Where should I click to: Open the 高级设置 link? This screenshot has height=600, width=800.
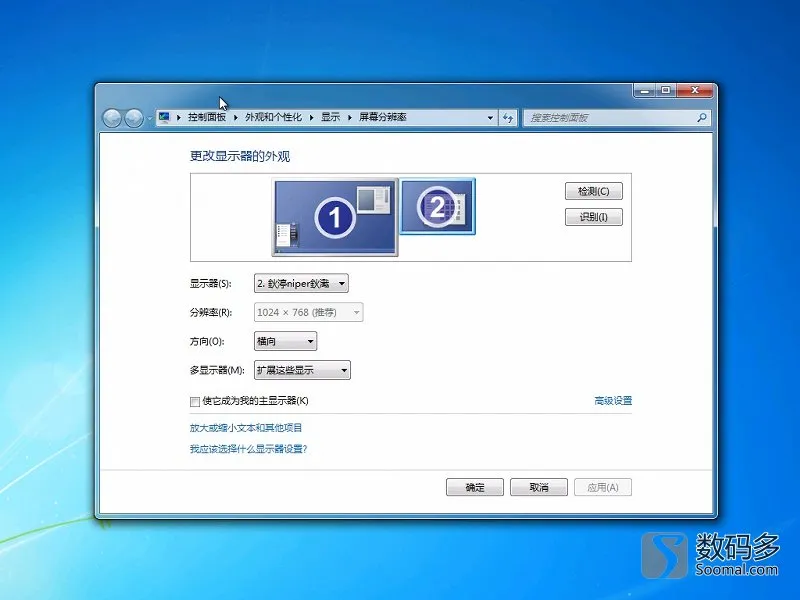point(613,401)
